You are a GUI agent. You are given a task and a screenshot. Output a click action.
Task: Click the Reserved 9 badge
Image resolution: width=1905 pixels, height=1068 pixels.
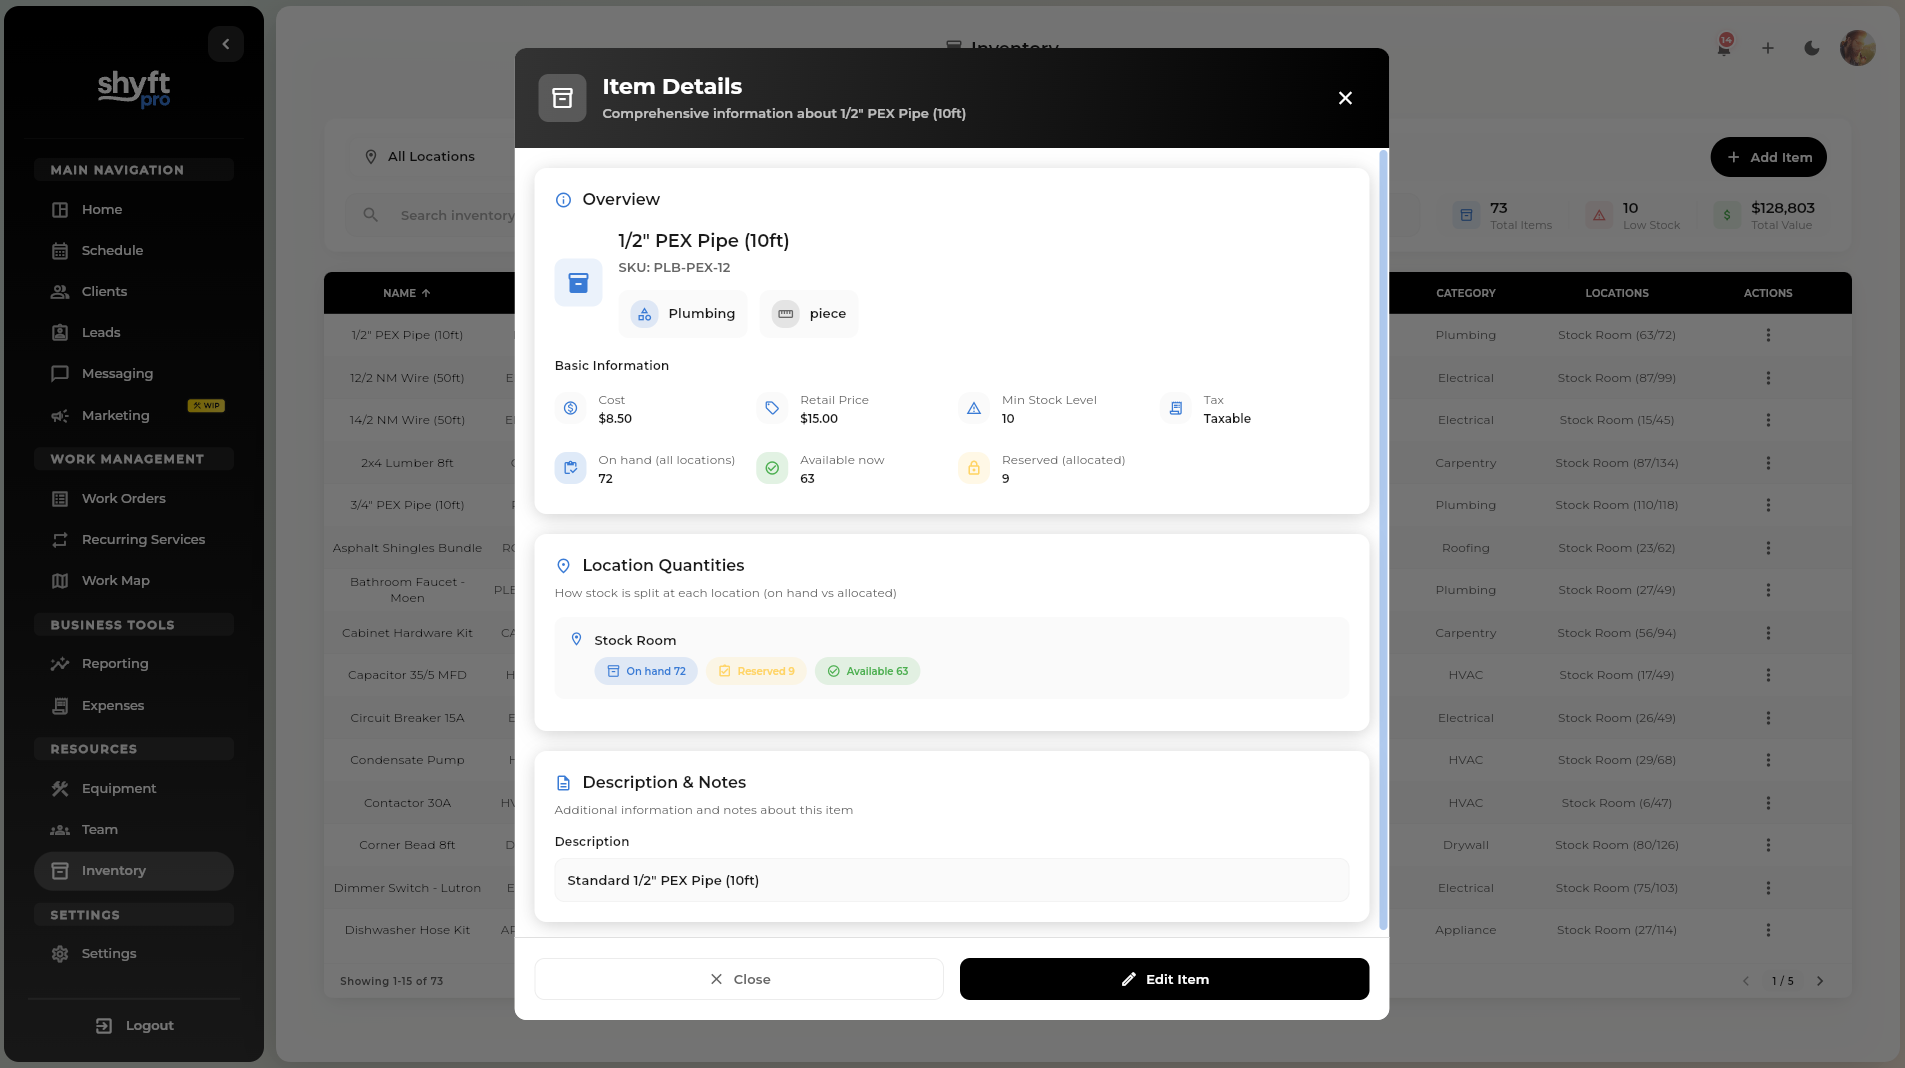tap(756, 671)
